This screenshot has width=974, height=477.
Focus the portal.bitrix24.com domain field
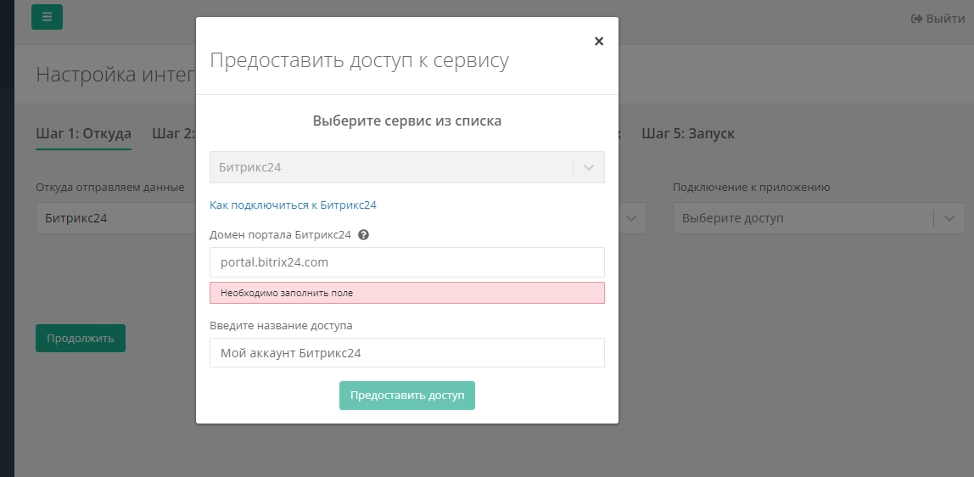click(x=407, y=262)
